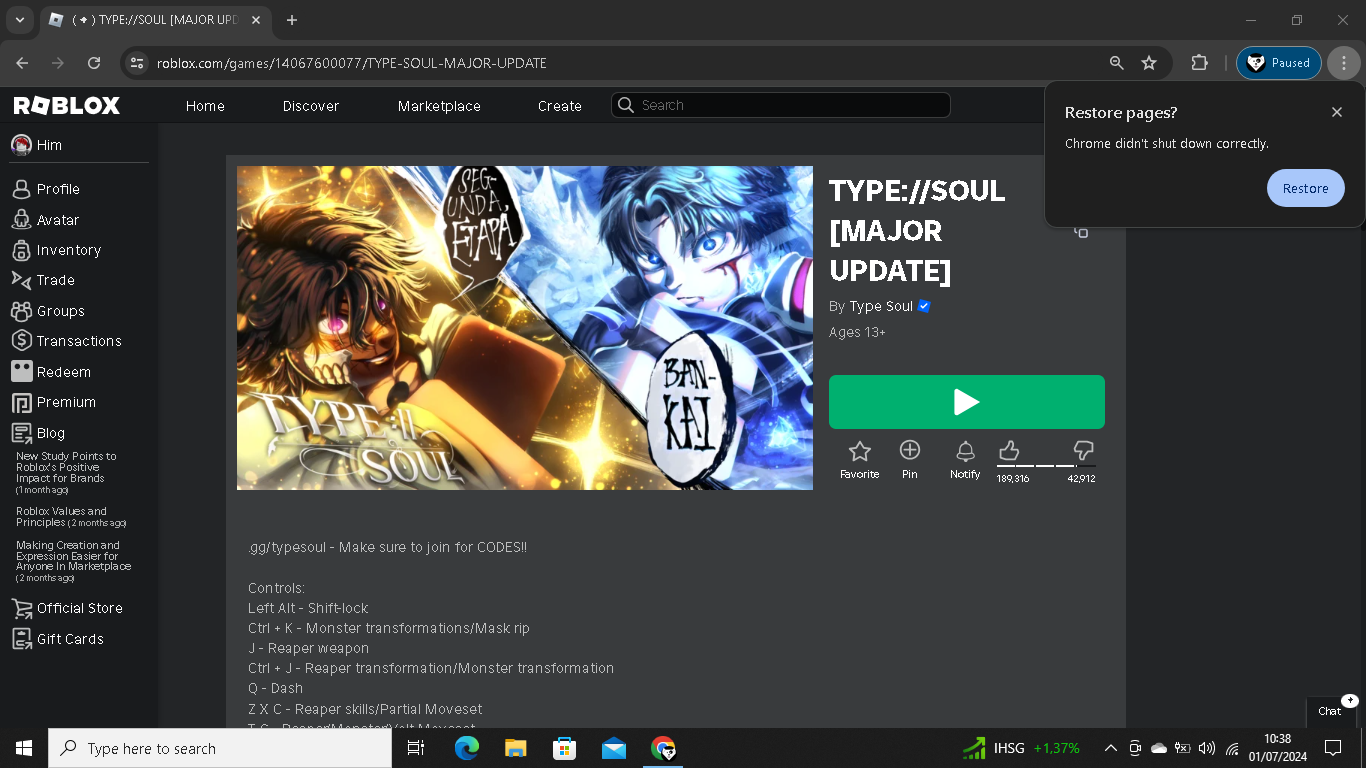Reload the page

(94, 63)
